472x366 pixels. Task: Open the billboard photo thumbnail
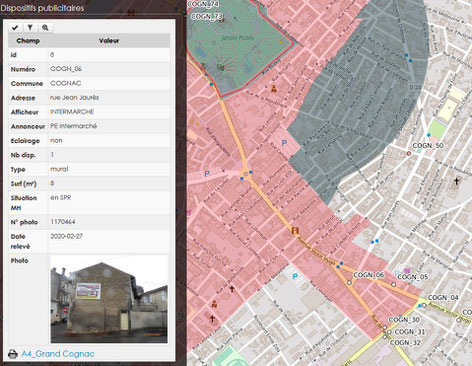(109, 299)
